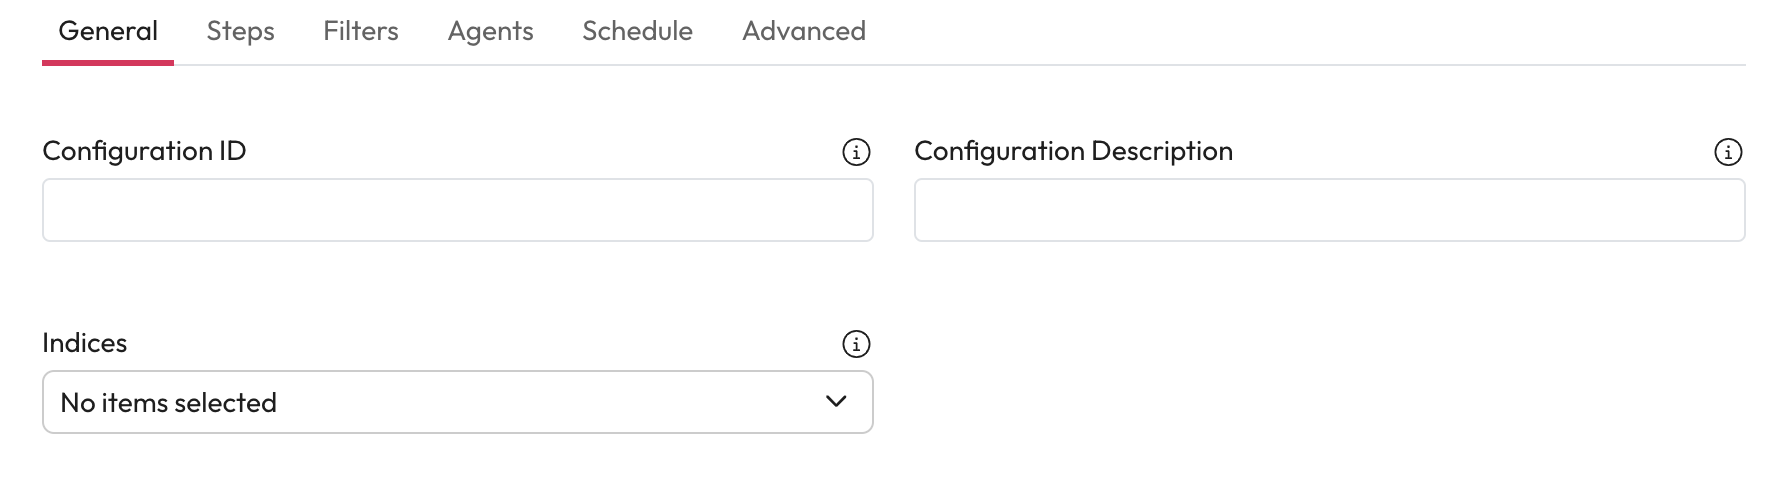Viewport: 1790px width, 478px height.
Task: Click the 'Configuration ID' field label
Action: click(144, 151)
